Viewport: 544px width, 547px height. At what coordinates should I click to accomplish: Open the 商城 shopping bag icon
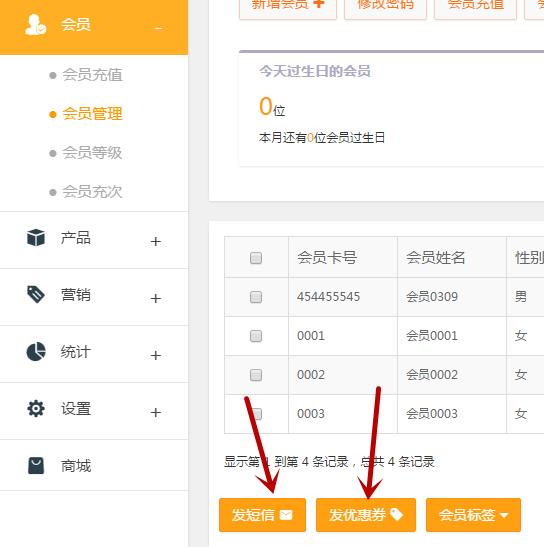36,466
